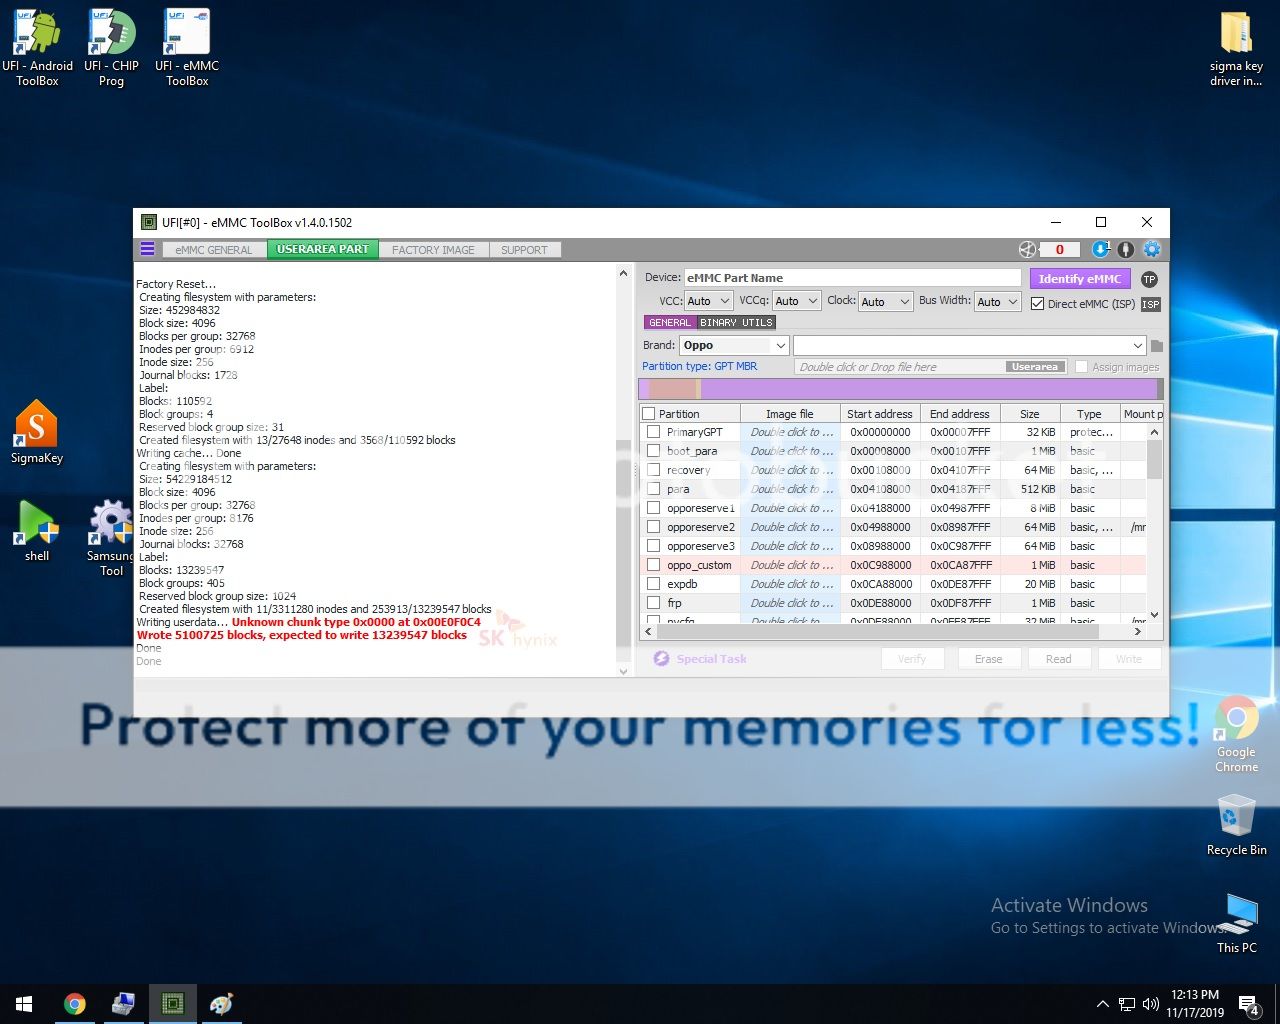Click the Identify eMMC button
The image size is (1280, 1024).
tap(1080, 279)
